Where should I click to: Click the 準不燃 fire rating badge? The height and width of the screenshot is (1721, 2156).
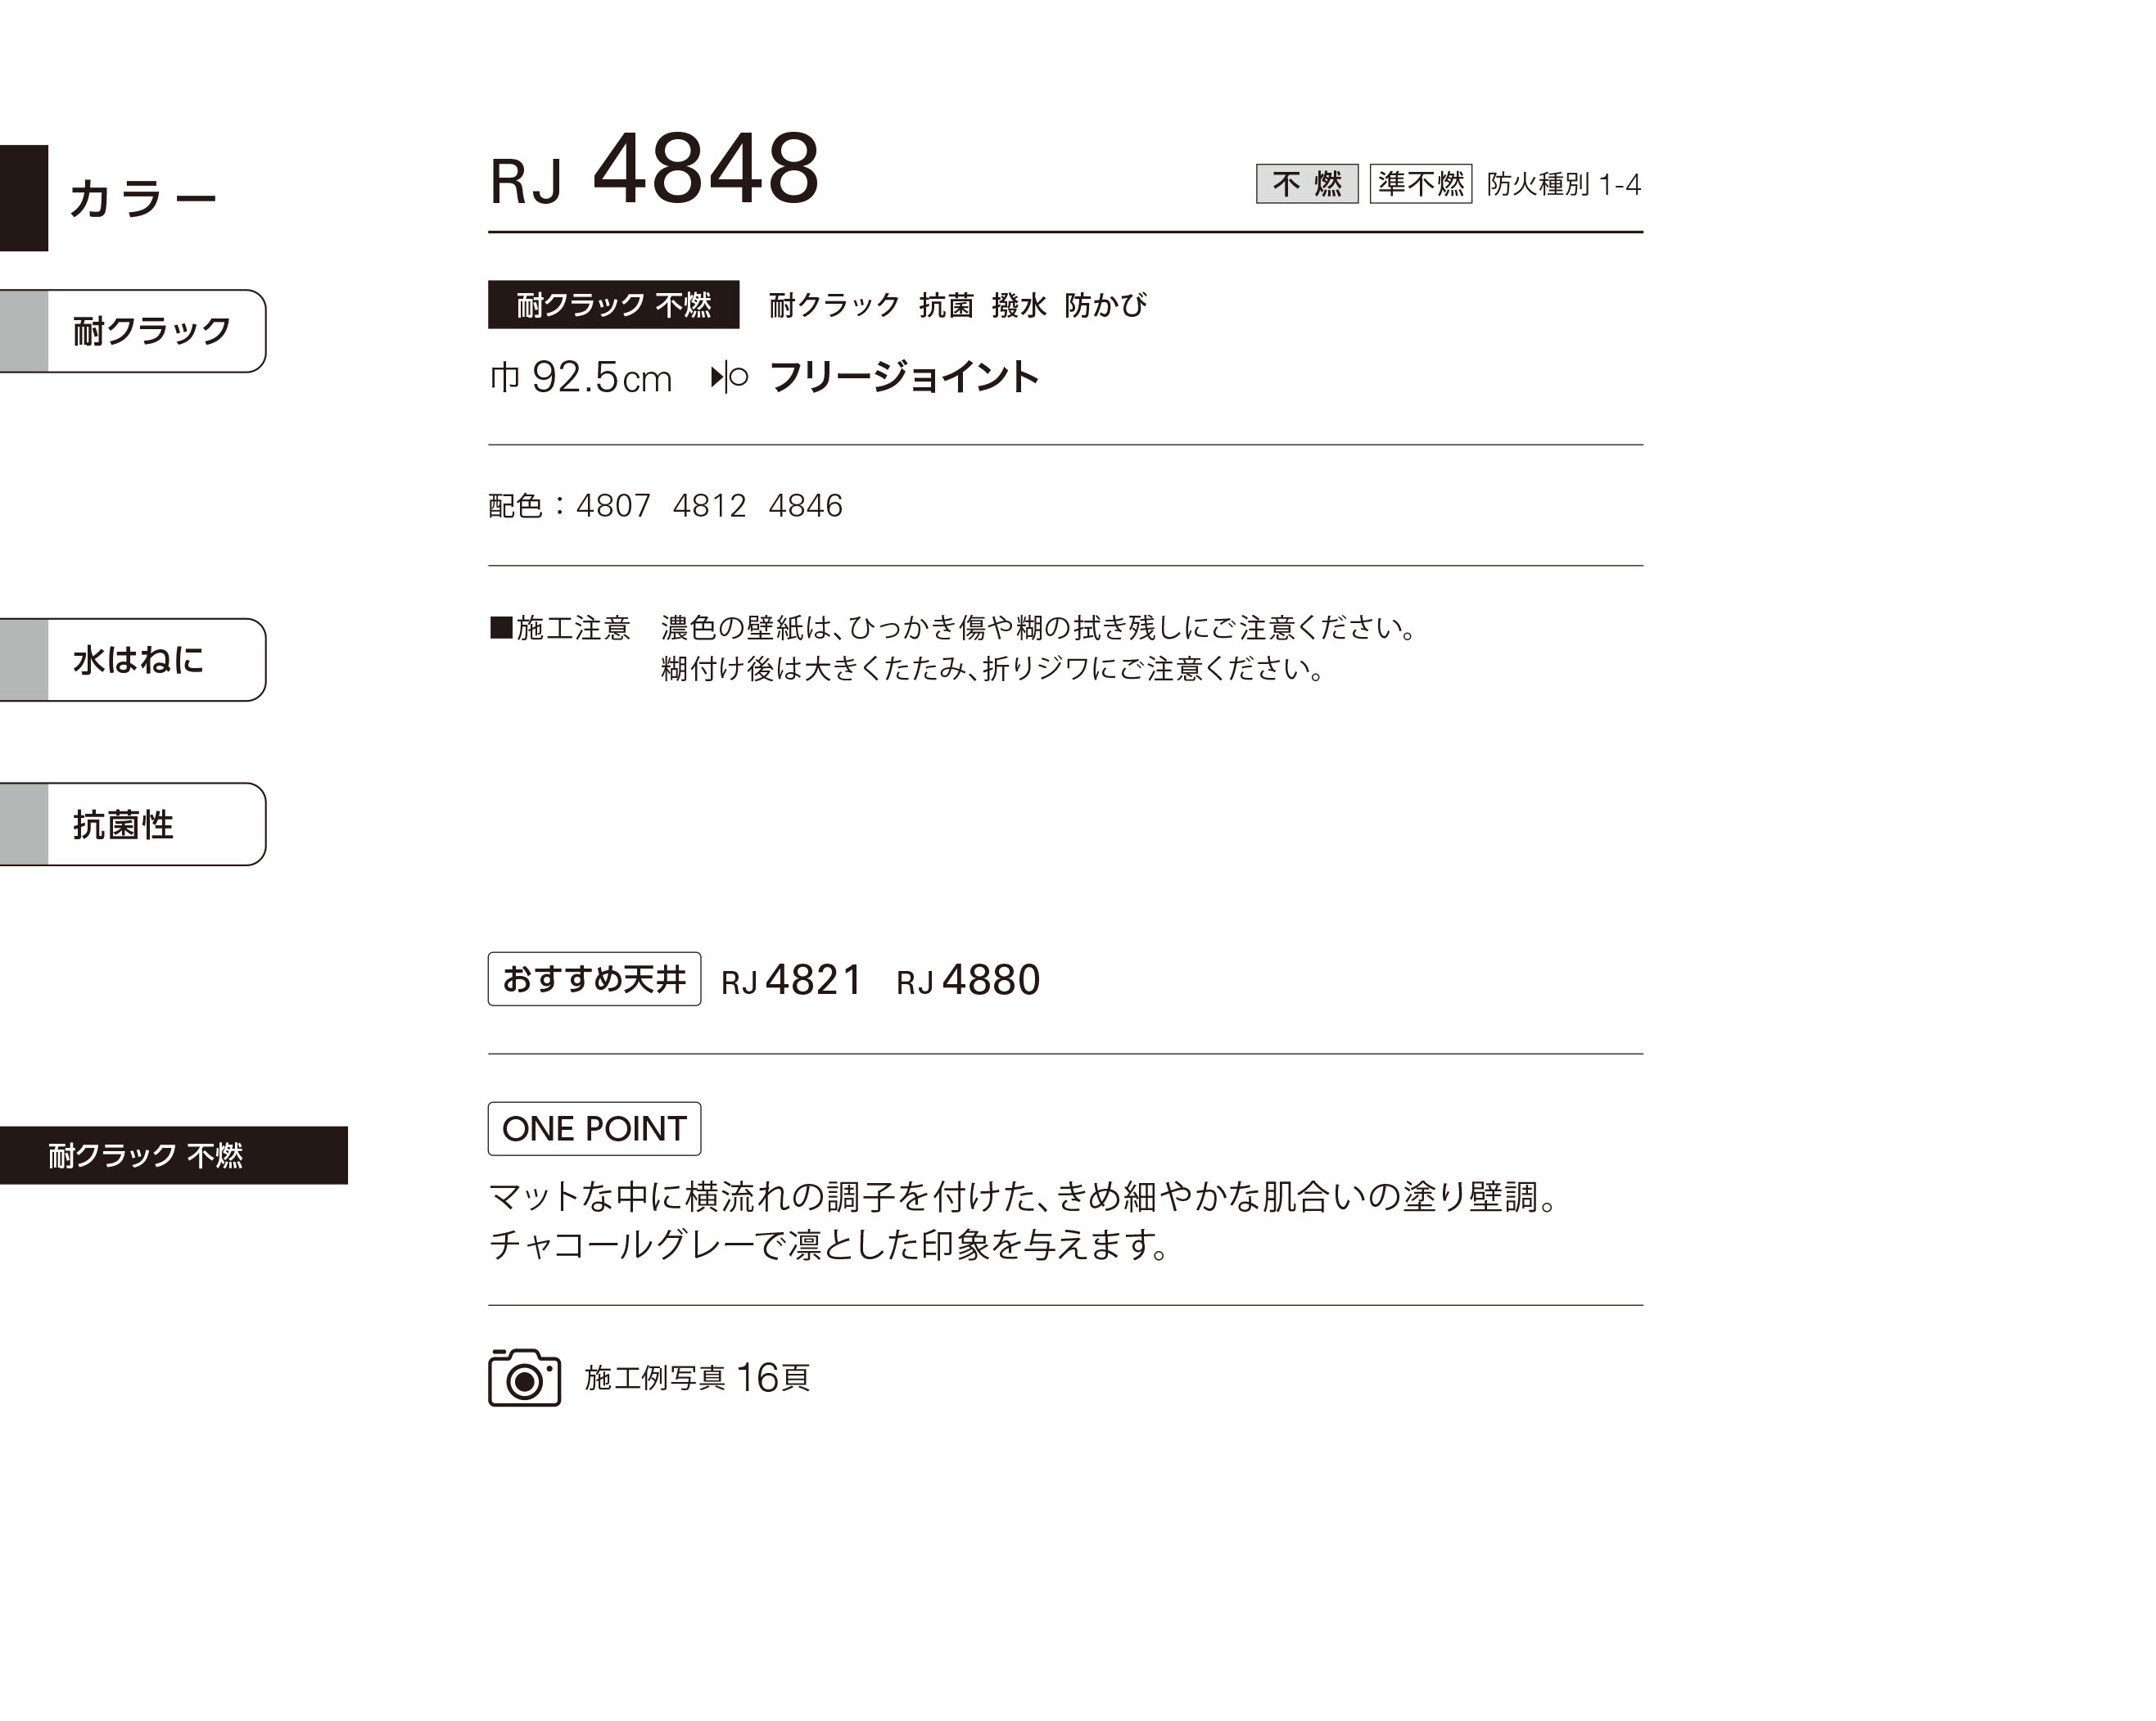click(x=1420, y=184)
